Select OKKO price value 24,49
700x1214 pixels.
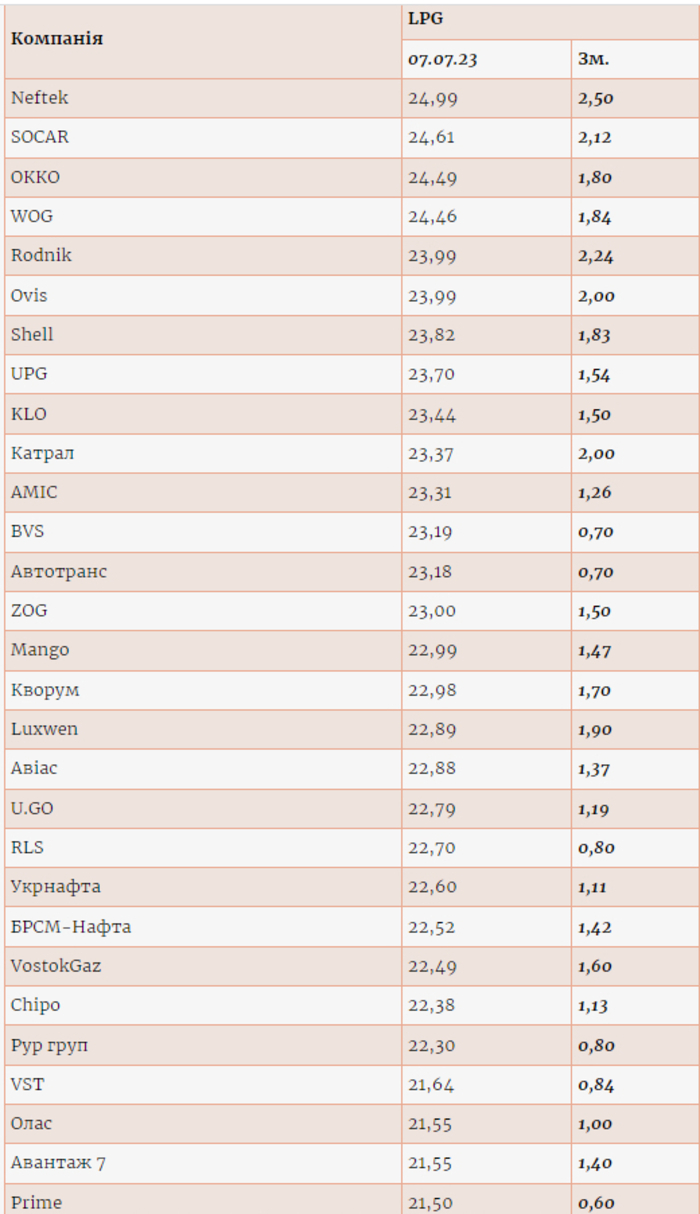432,177
